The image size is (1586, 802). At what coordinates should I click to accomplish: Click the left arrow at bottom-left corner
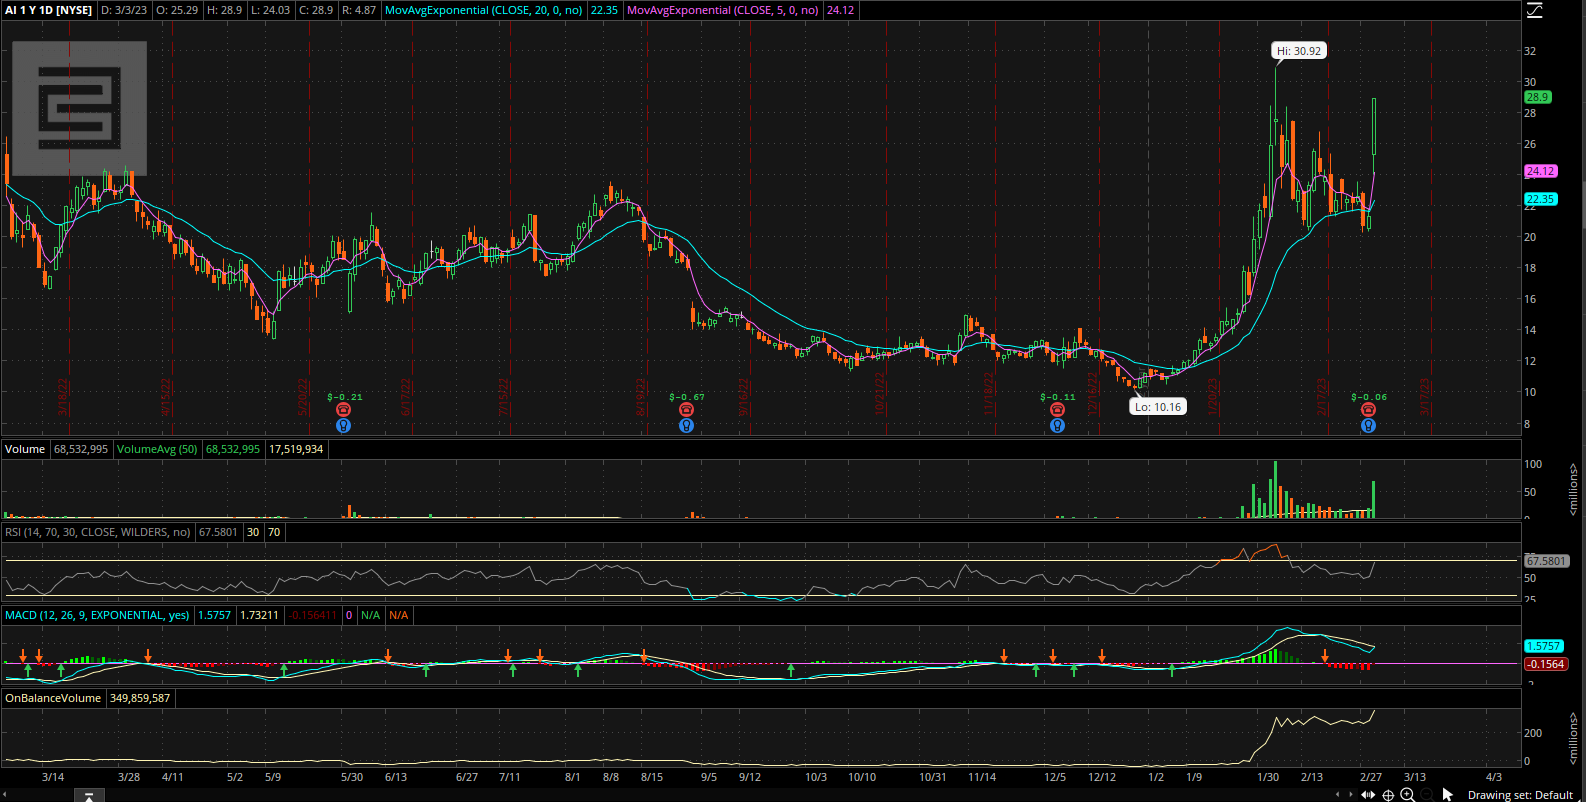pyautogui.click(x=4, y=796)
